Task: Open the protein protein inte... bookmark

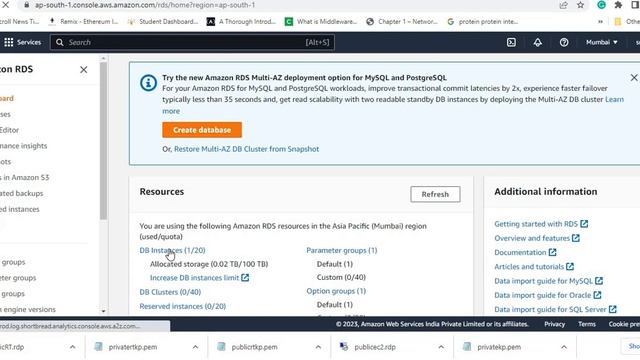Action: [x=482, y=22]
